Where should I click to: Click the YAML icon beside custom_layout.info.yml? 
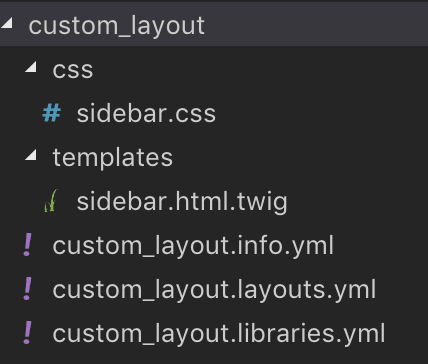tap(28, 245)
